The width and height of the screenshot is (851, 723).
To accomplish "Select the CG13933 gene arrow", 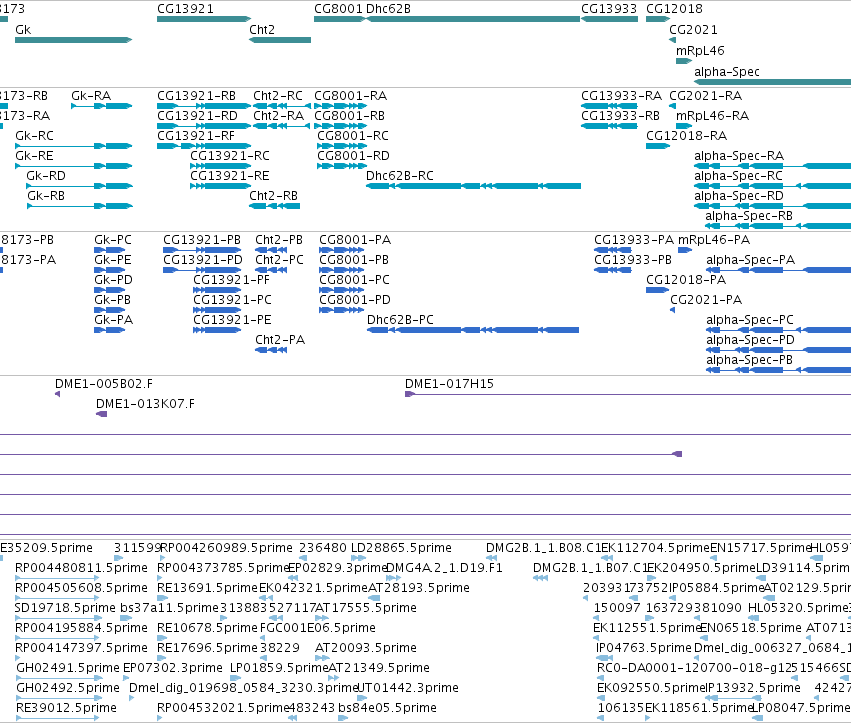I will (609, 19).
